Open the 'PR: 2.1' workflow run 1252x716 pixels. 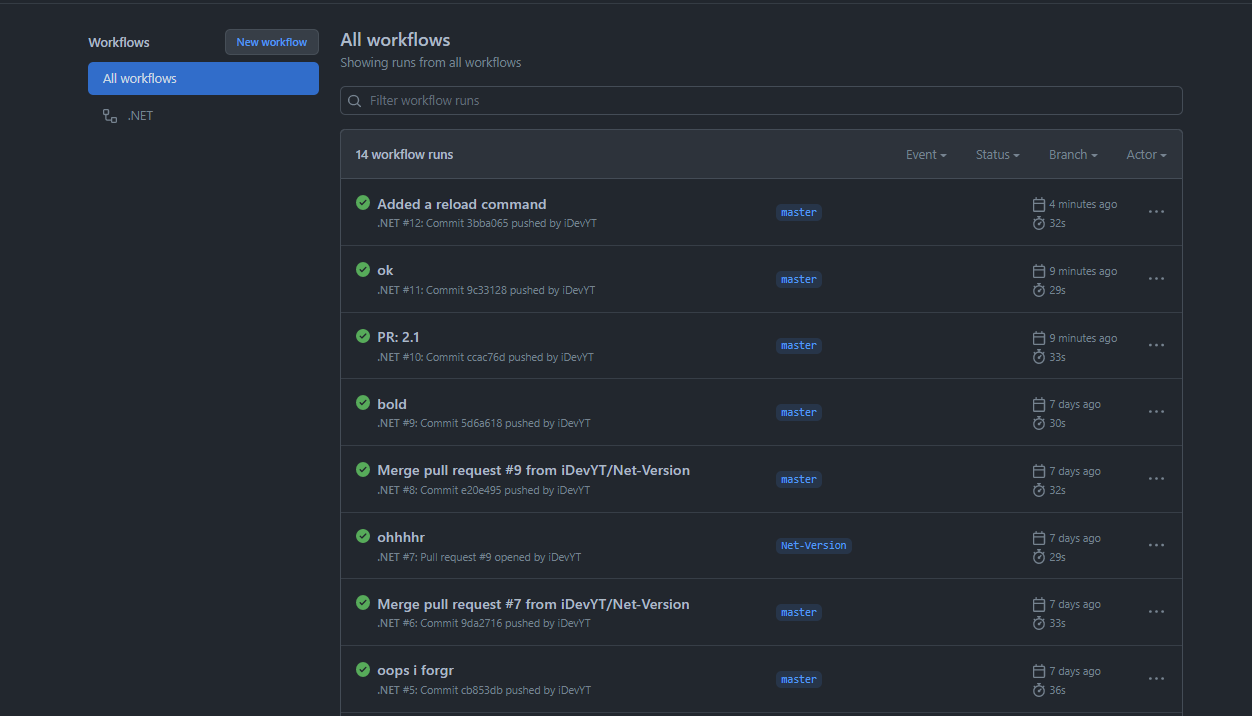[398, 337]
